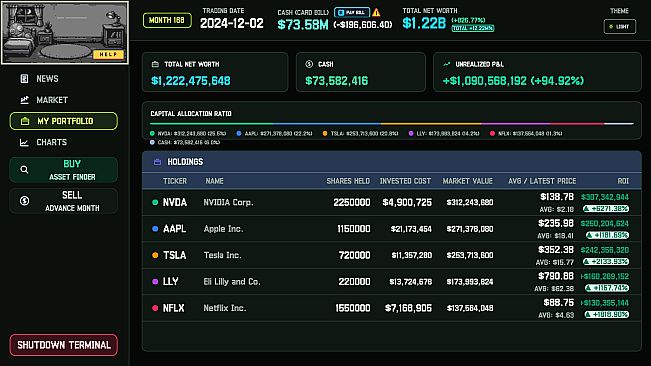Click Apple market value $271,378,080
651x366 pixels.
coord(470,229)
